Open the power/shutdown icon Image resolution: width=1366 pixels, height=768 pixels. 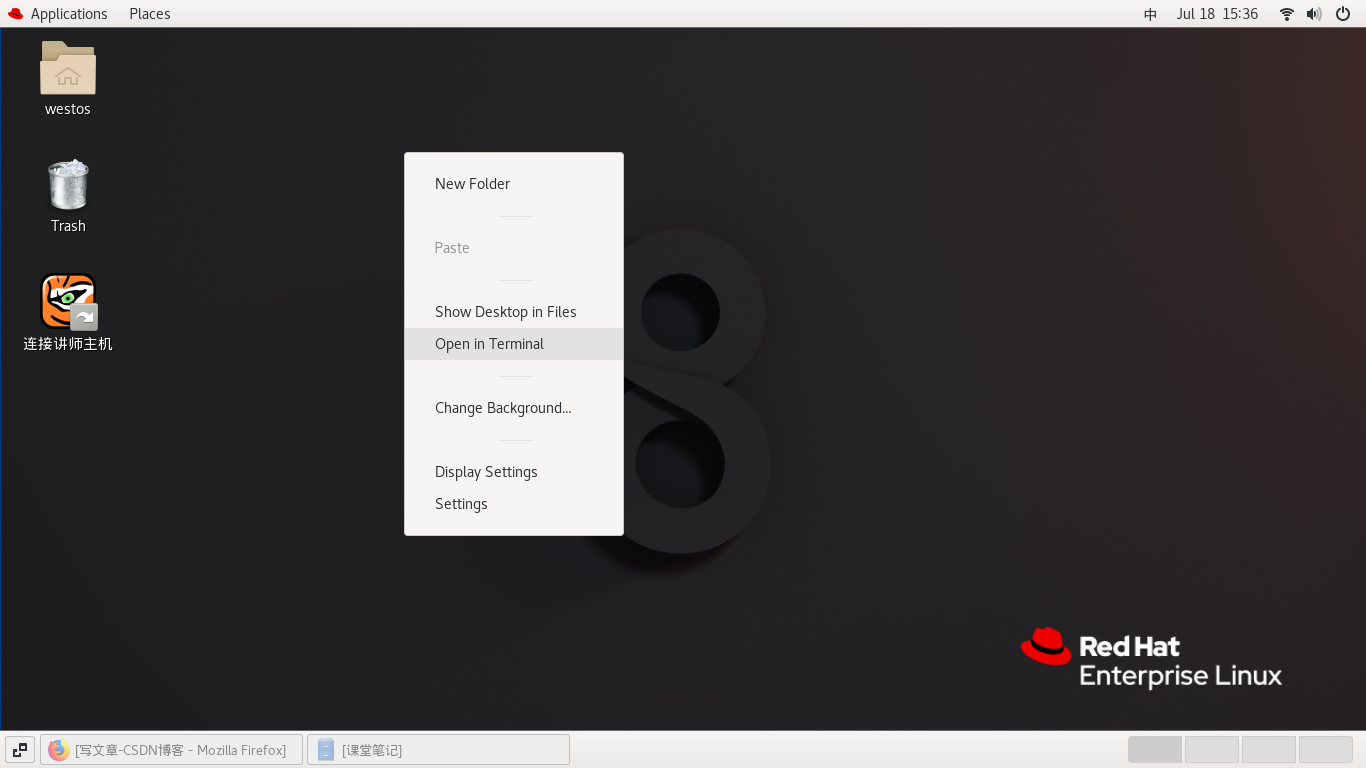1343,14
